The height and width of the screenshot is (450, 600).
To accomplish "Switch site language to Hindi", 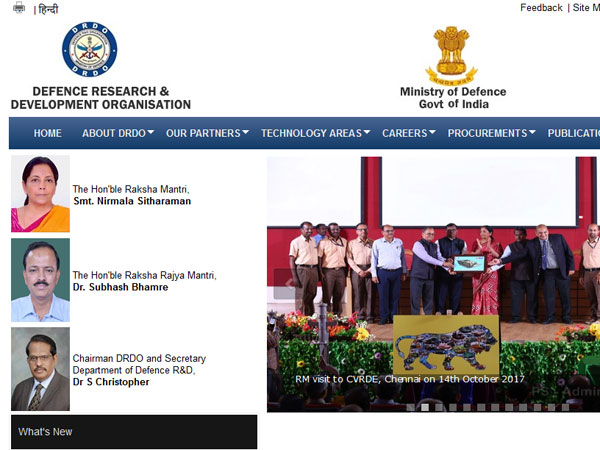I will coord(48,9).
